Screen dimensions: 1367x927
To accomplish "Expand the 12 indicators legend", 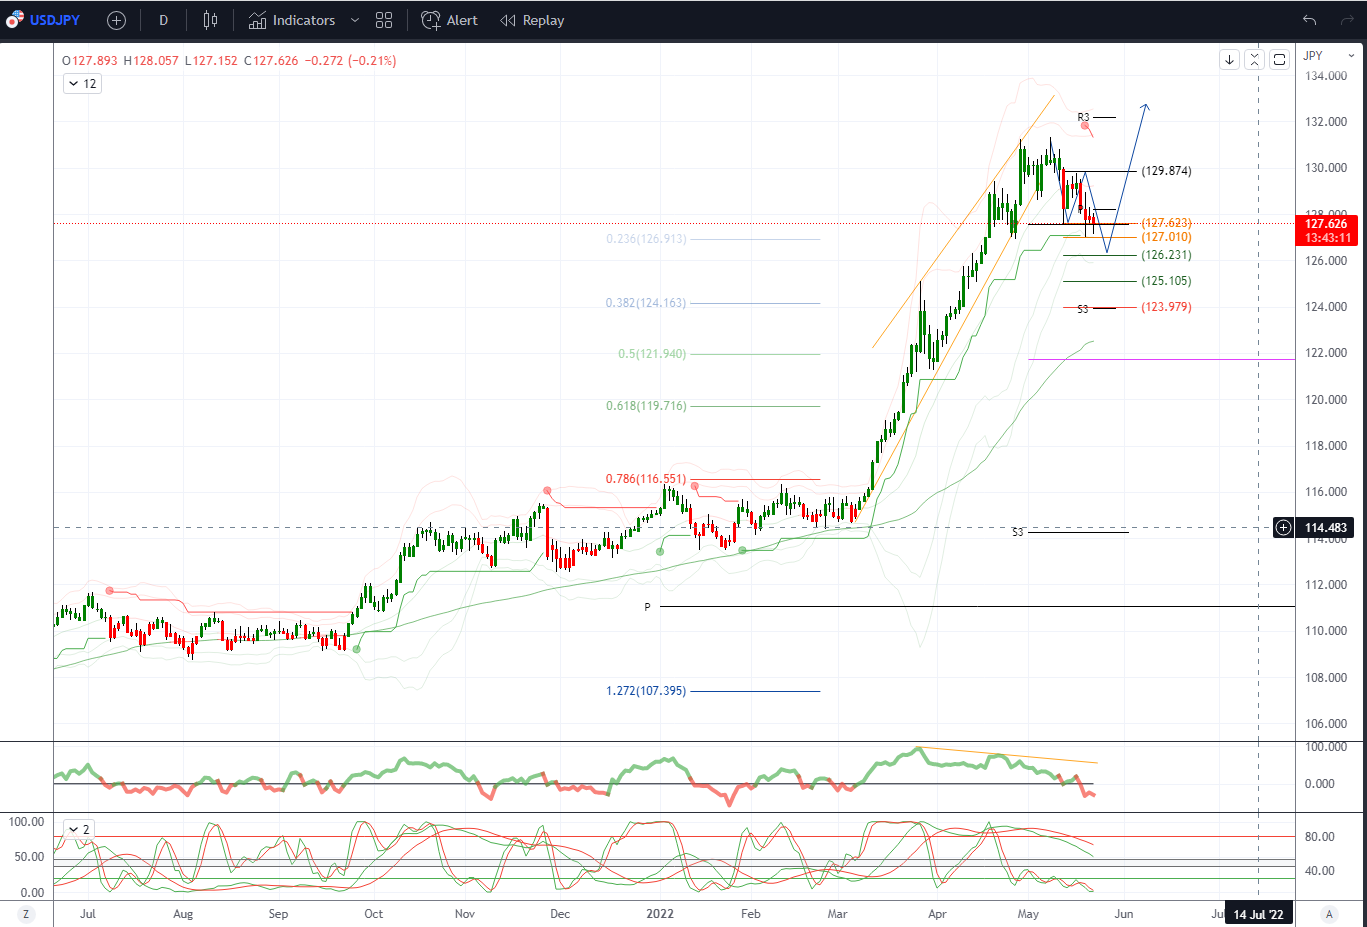I will [82, 84].
